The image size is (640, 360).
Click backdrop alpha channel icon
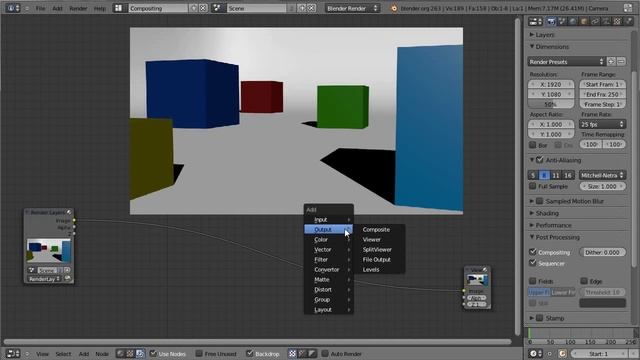point(312,353)
